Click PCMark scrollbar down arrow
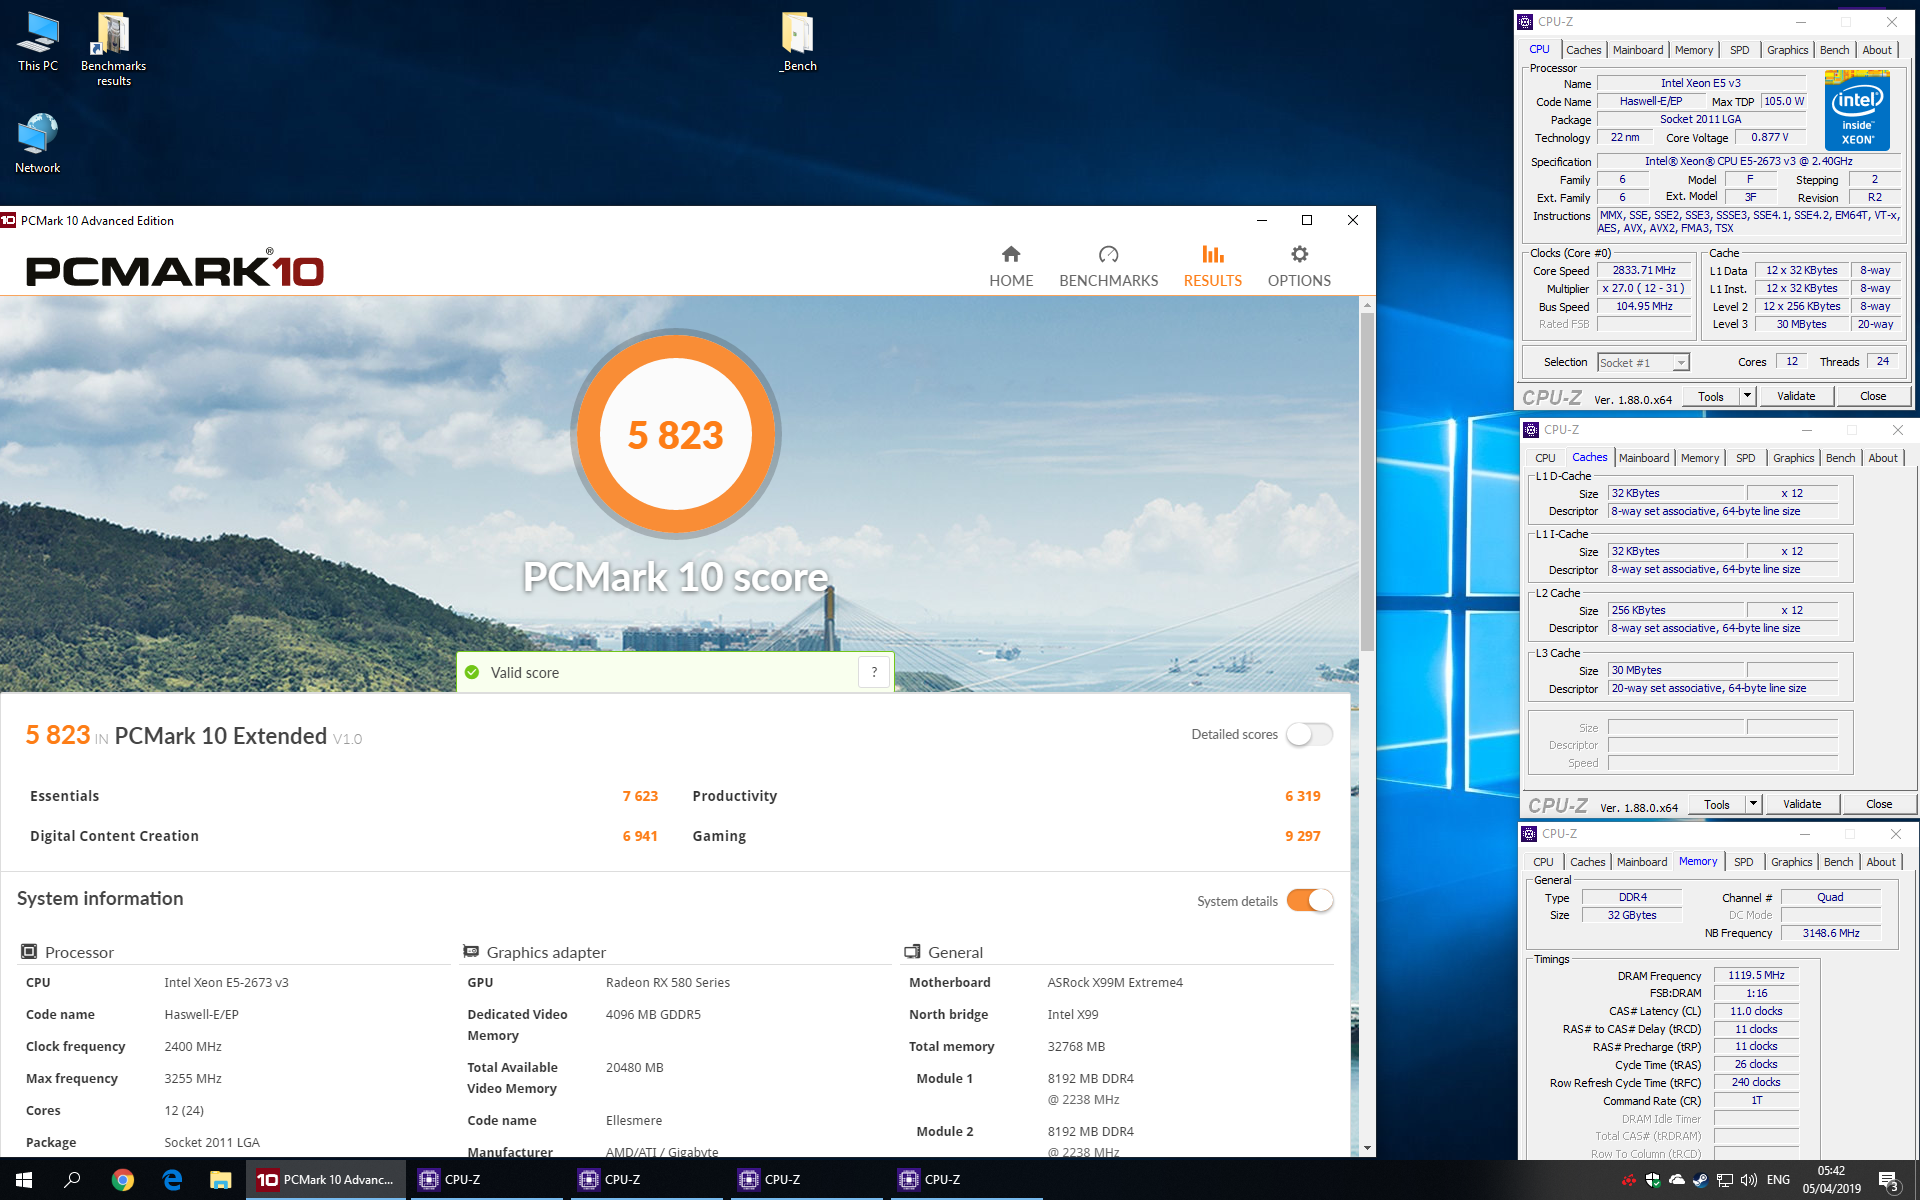 1367,1148
